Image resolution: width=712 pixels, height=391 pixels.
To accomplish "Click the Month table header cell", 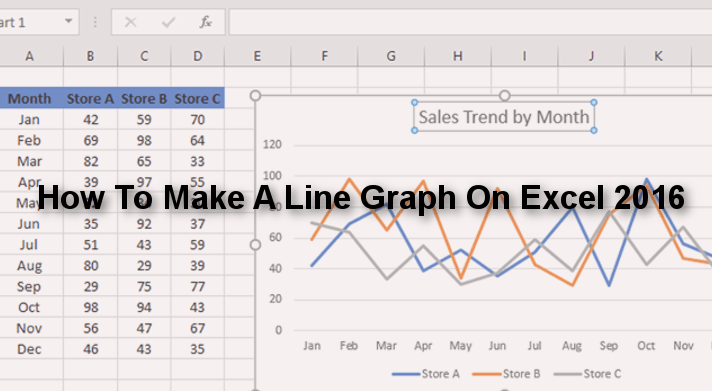I will [30, 99].
